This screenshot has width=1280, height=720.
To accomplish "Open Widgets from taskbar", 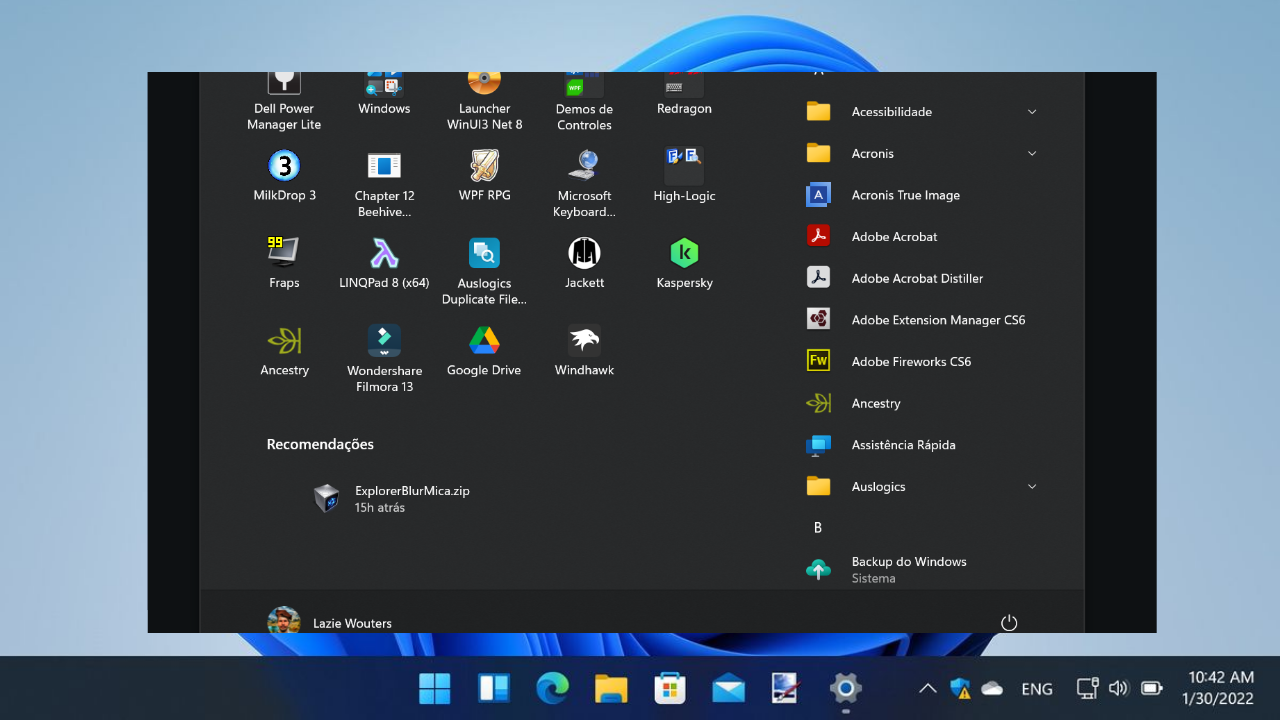I will click(x=494, y=688).
